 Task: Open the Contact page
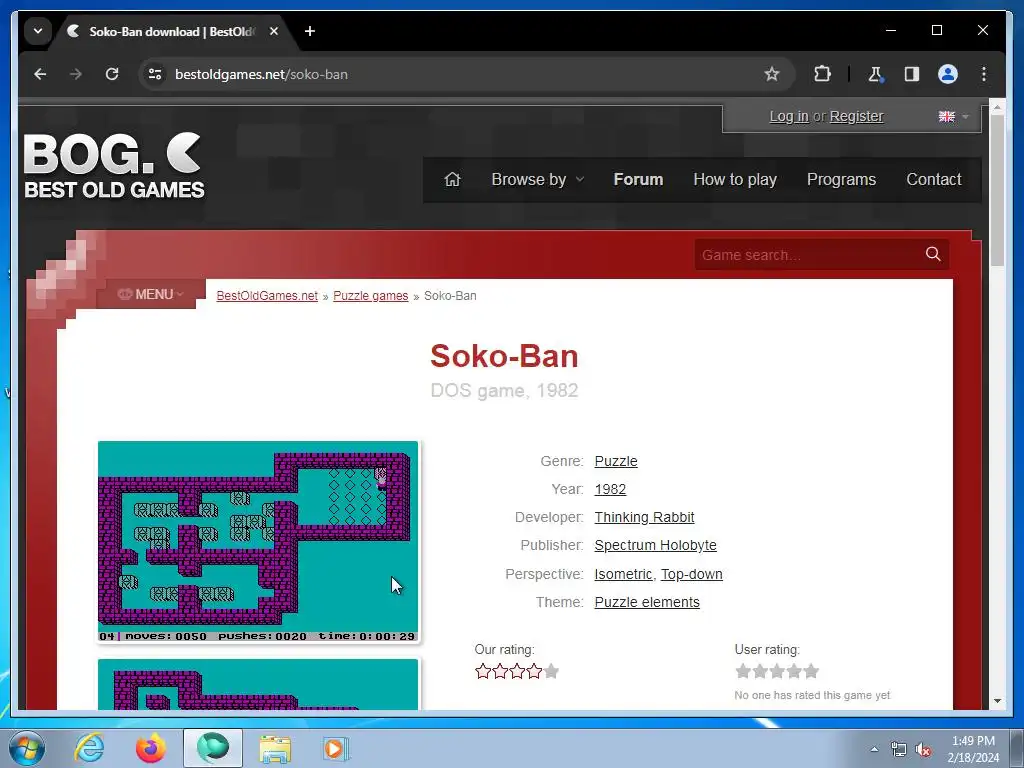[933, 180]
